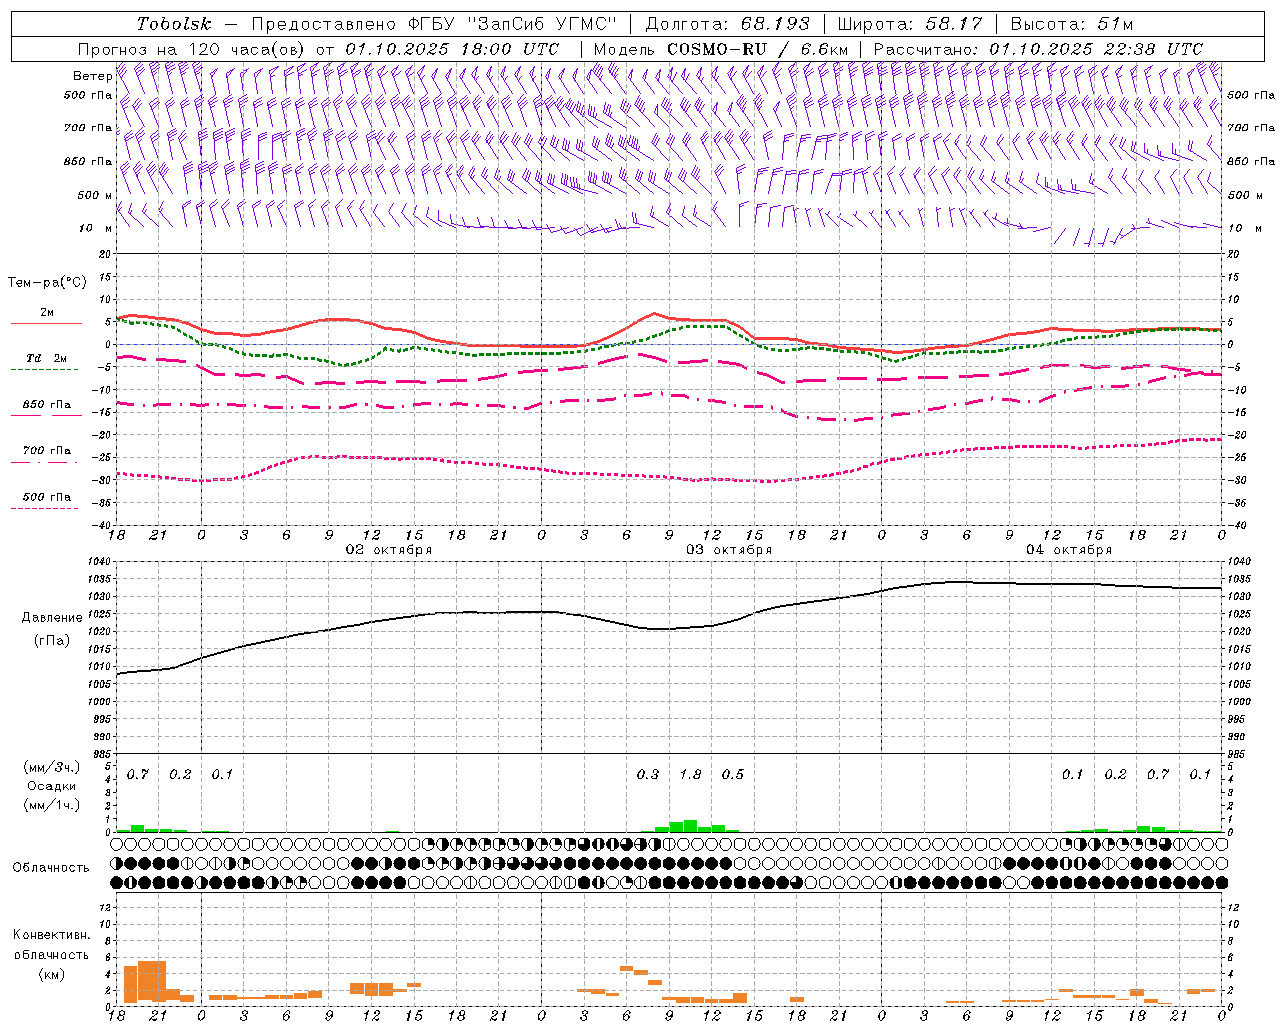Click the model label COSMO-RU / 6.6км
The image size is (1280, 1024).
(758, 49)
